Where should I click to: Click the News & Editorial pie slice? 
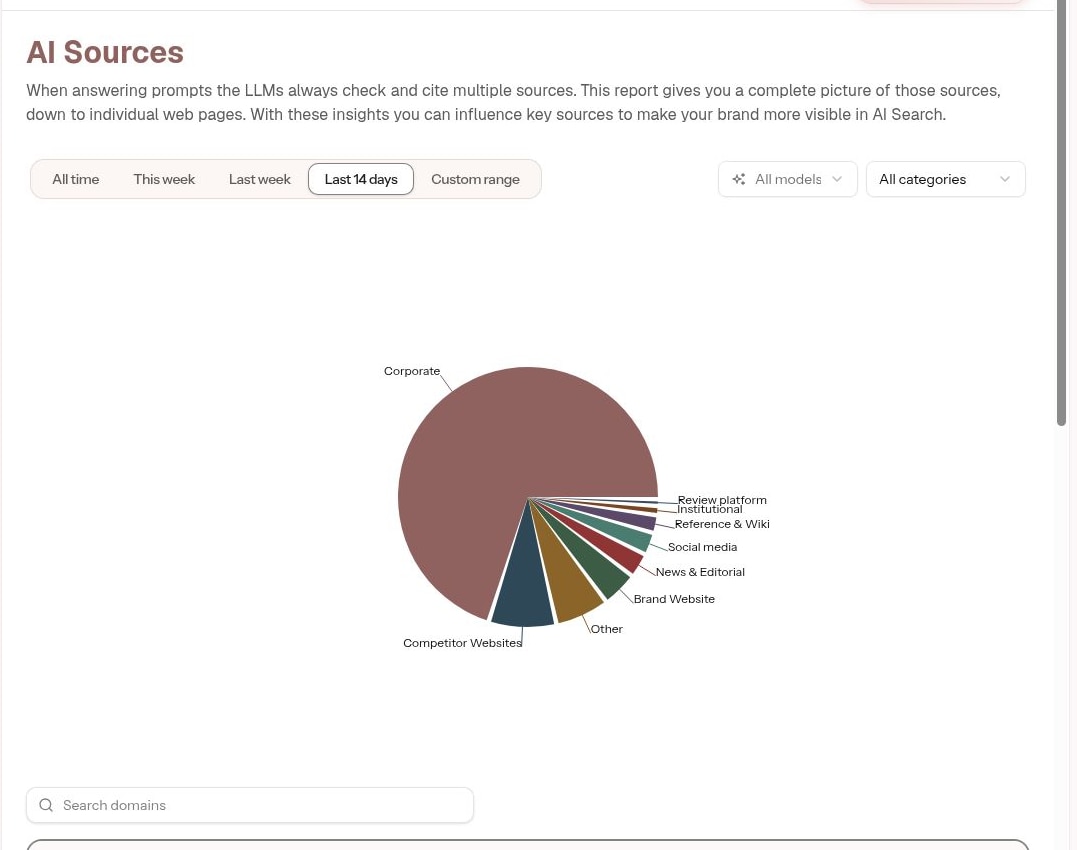[613, 548]
